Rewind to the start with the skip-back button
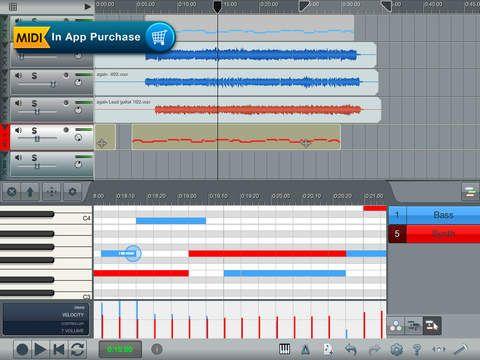Screen dimensions: 480x360 pos(59,349)
